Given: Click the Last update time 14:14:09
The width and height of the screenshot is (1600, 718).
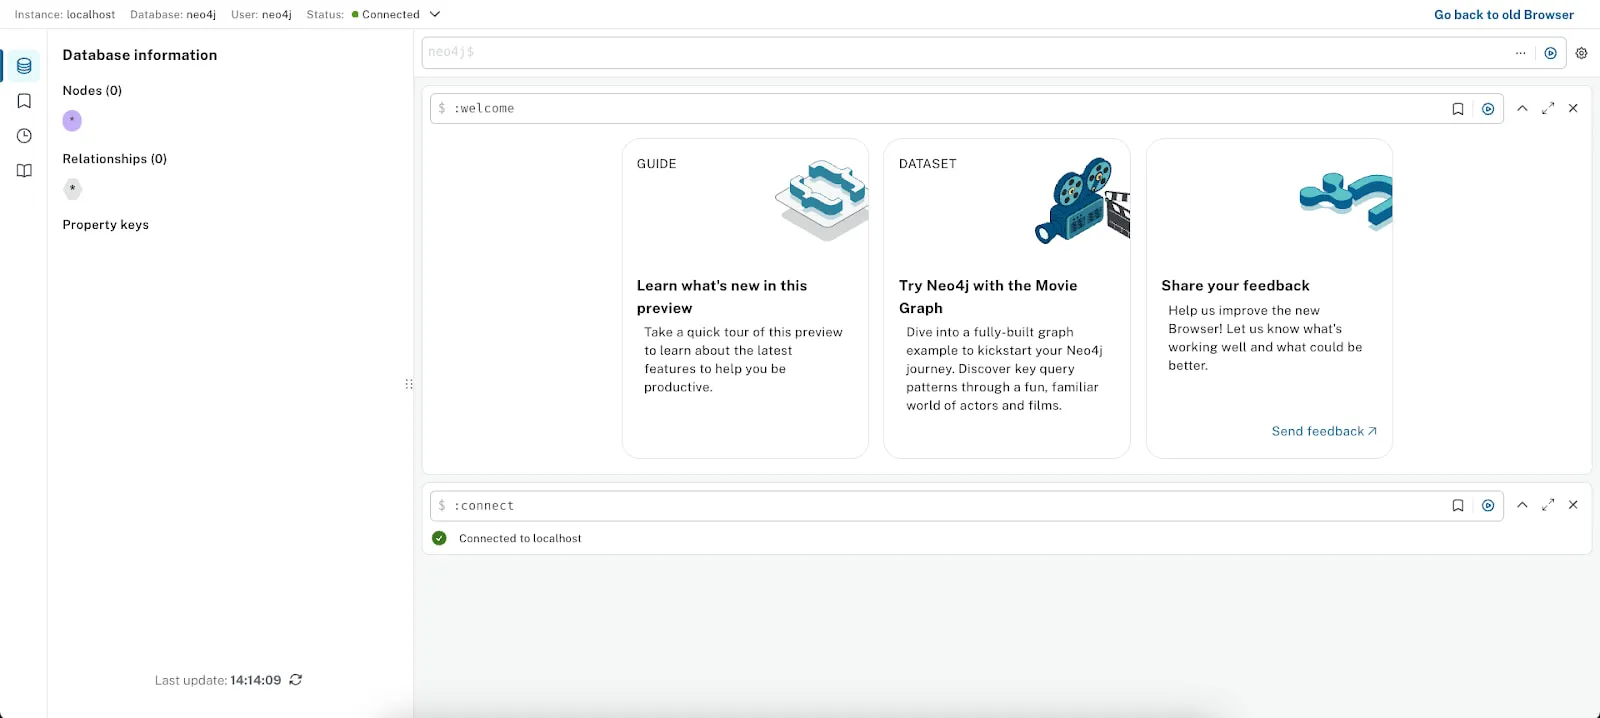Looking at the screenshot, I should point(256,680).
